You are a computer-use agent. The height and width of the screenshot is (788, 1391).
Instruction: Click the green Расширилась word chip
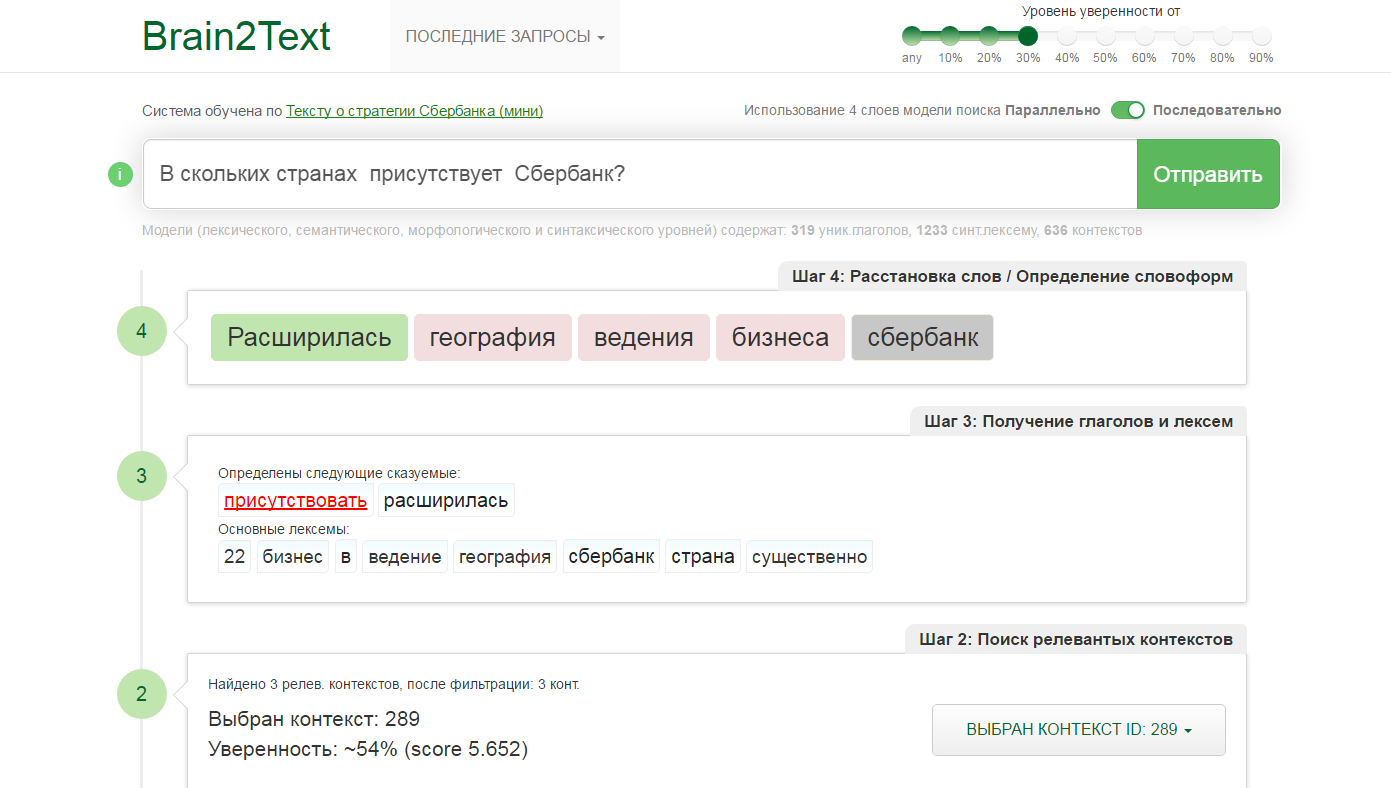click(309, 337)
